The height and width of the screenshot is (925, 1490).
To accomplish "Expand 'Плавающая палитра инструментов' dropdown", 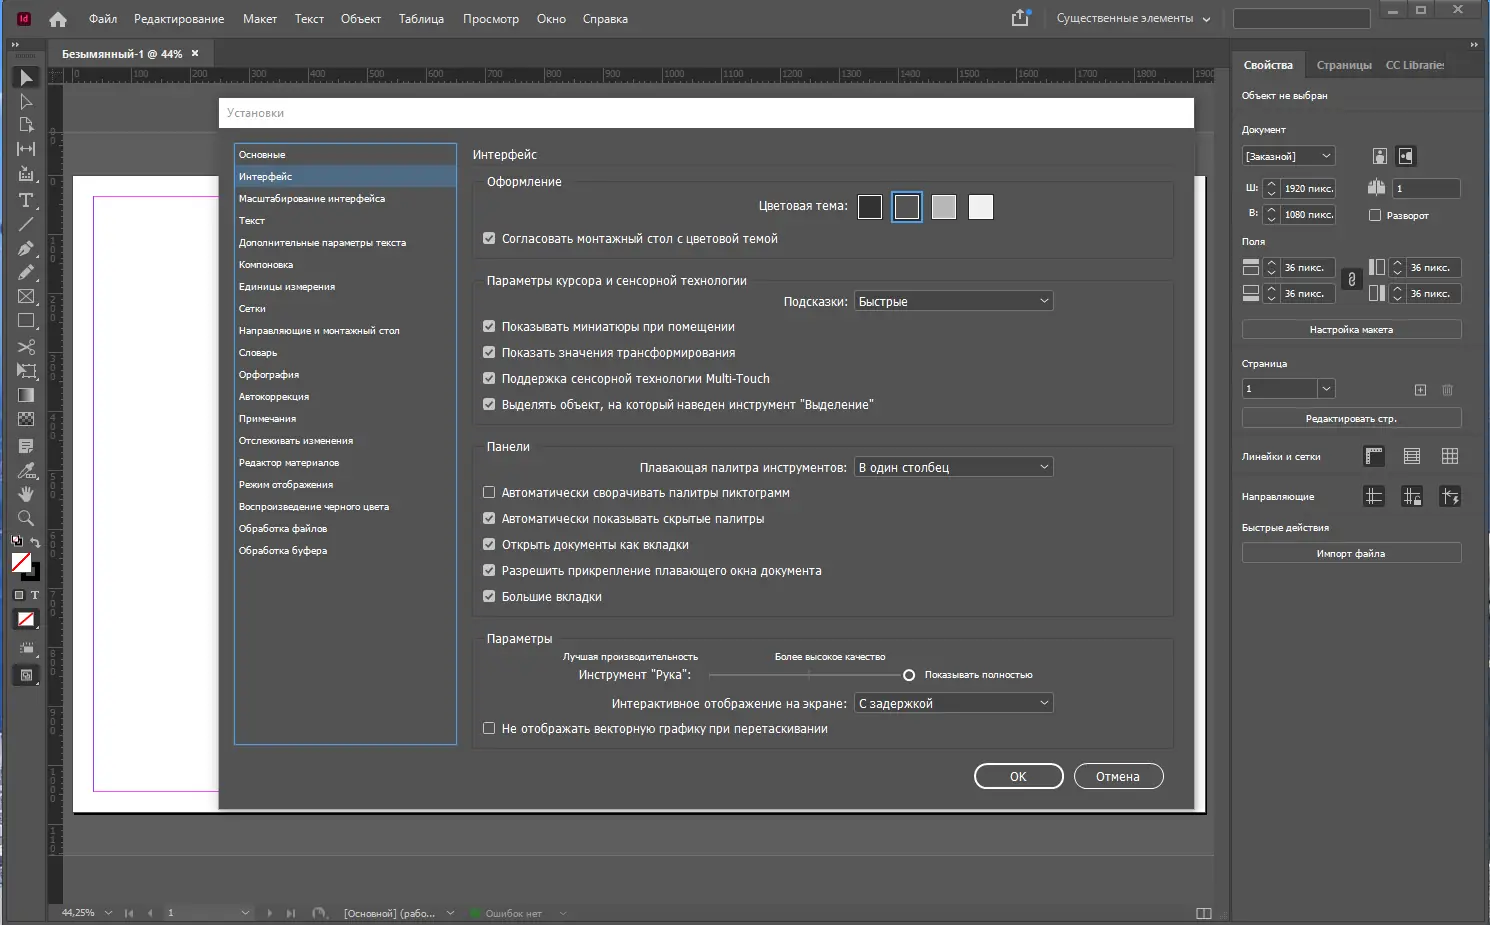I will pos(953,467).
